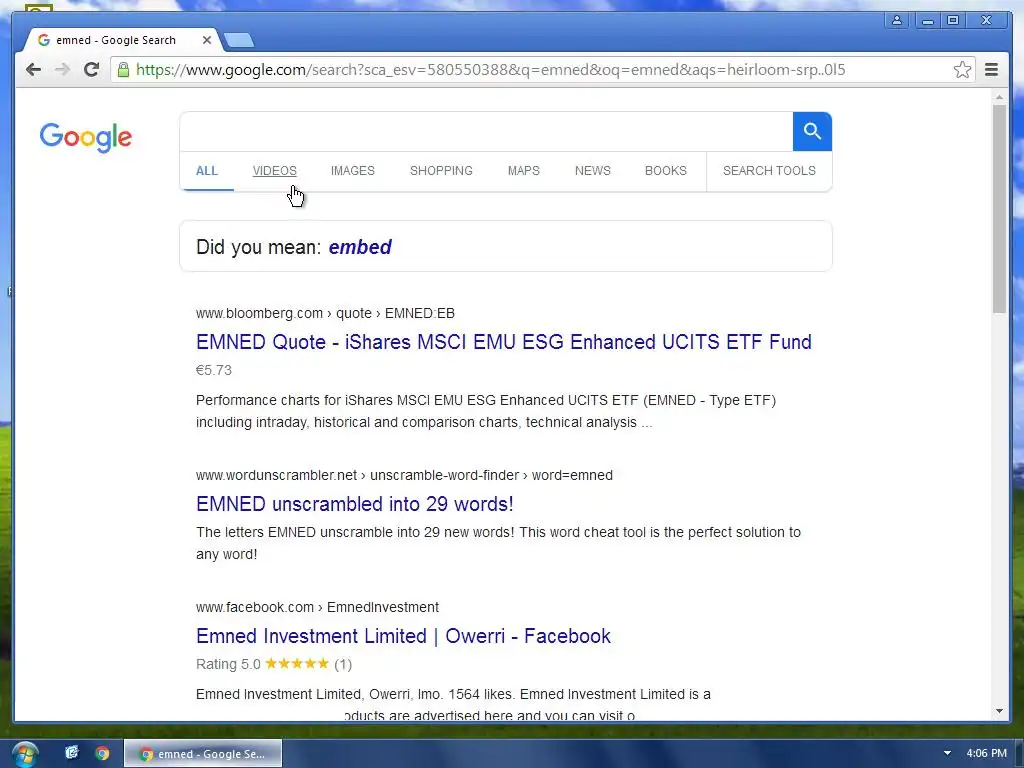
Task: Bookmark this page with the star
Action: click(x=962, y=69)
